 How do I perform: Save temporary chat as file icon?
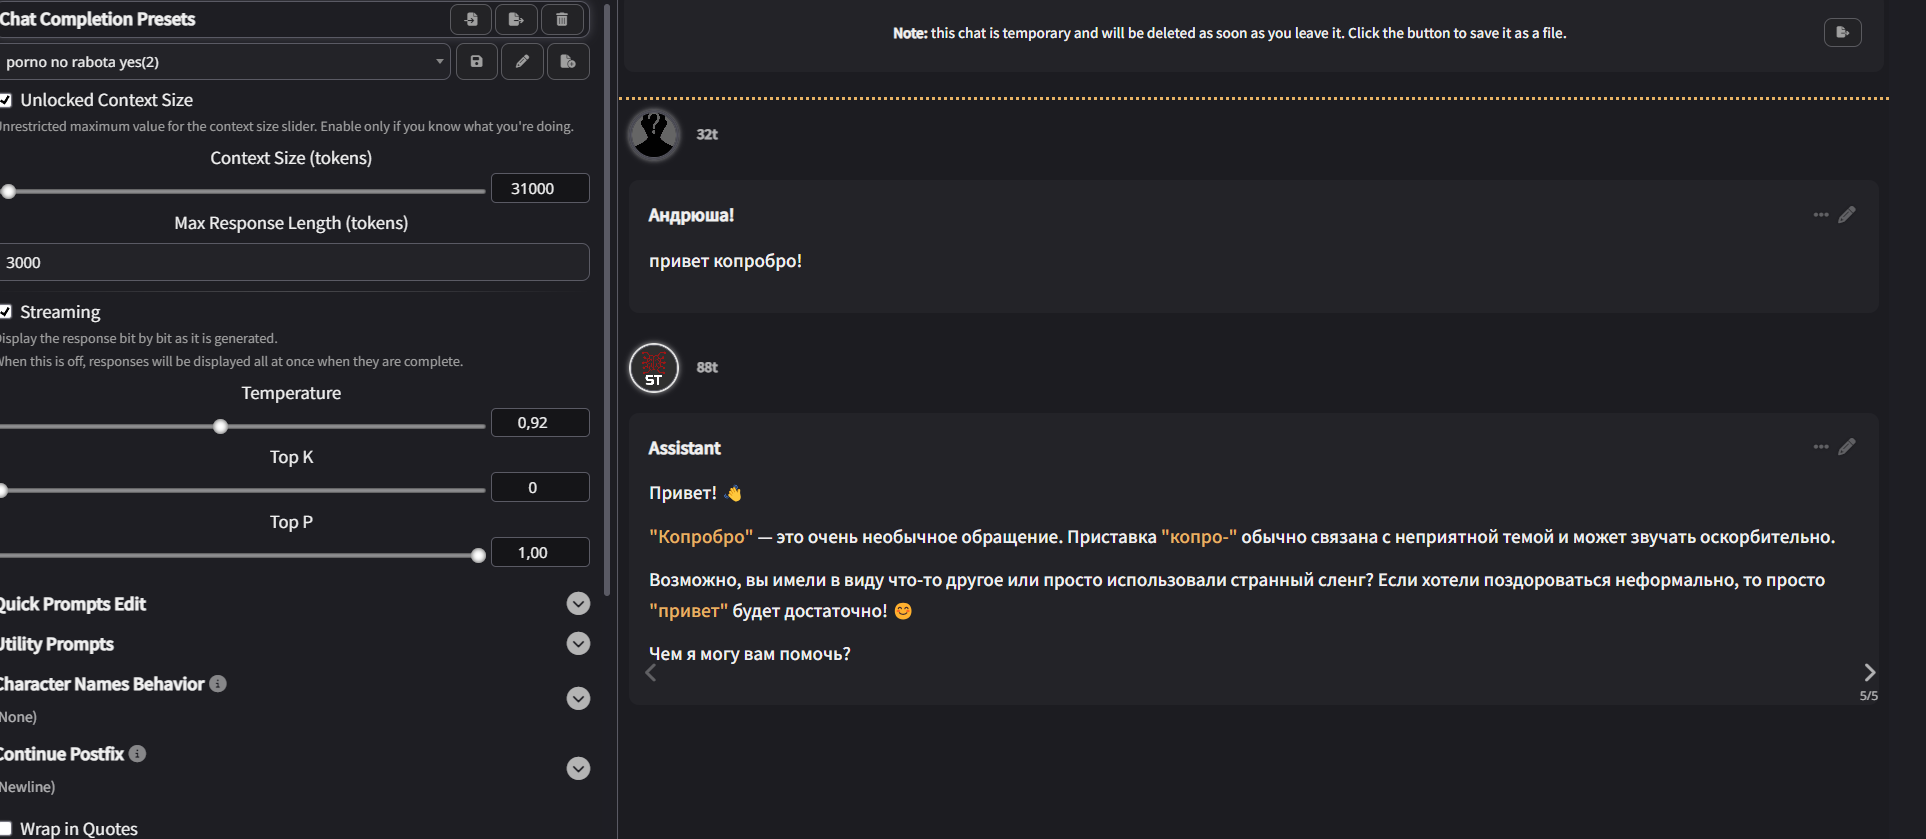tap(1842, 33)
